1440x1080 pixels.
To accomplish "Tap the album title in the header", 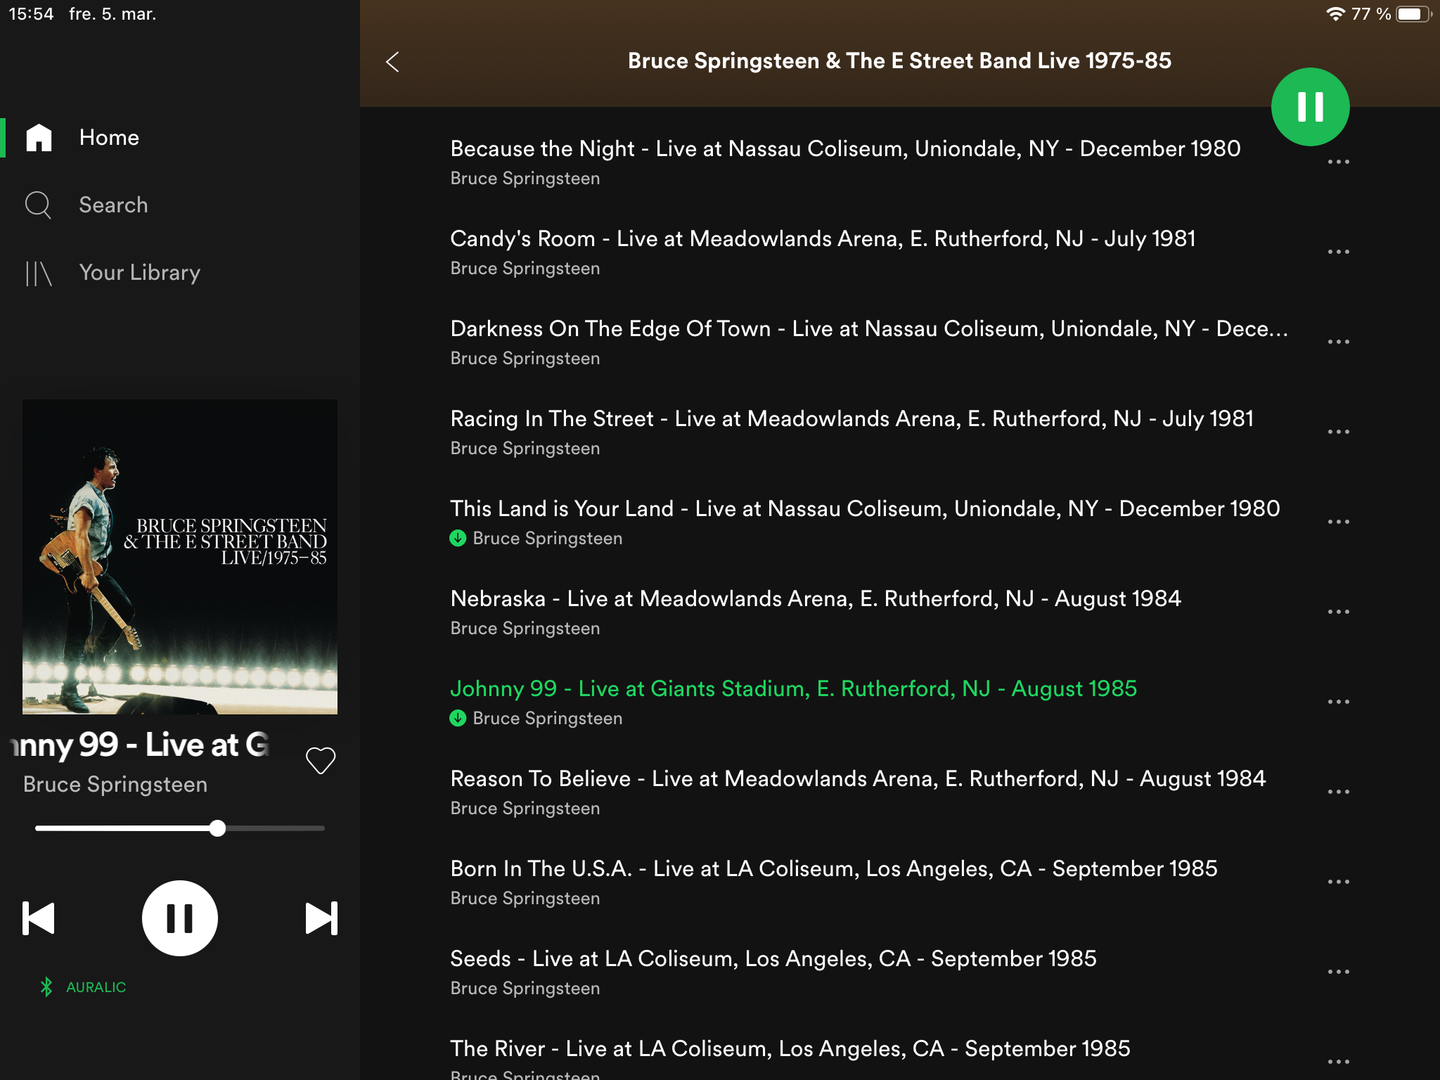I will pyautogui.click(x=900, y=61).
